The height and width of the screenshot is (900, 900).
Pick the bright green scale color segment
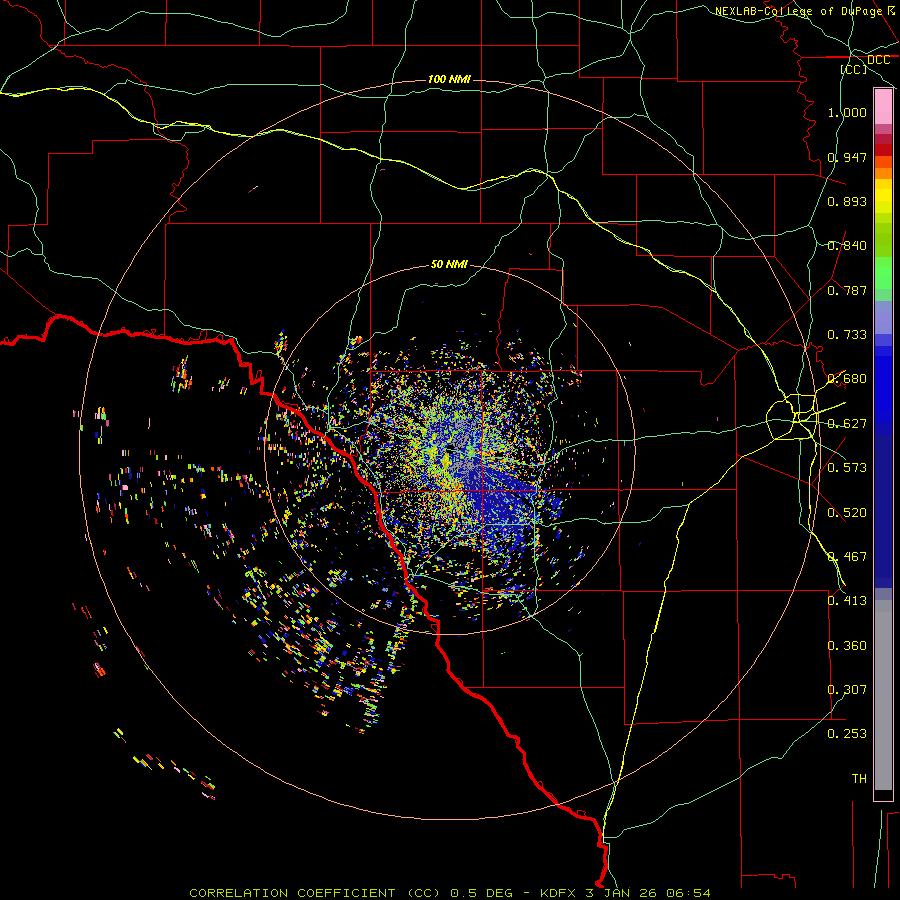[x=883, y=273]
